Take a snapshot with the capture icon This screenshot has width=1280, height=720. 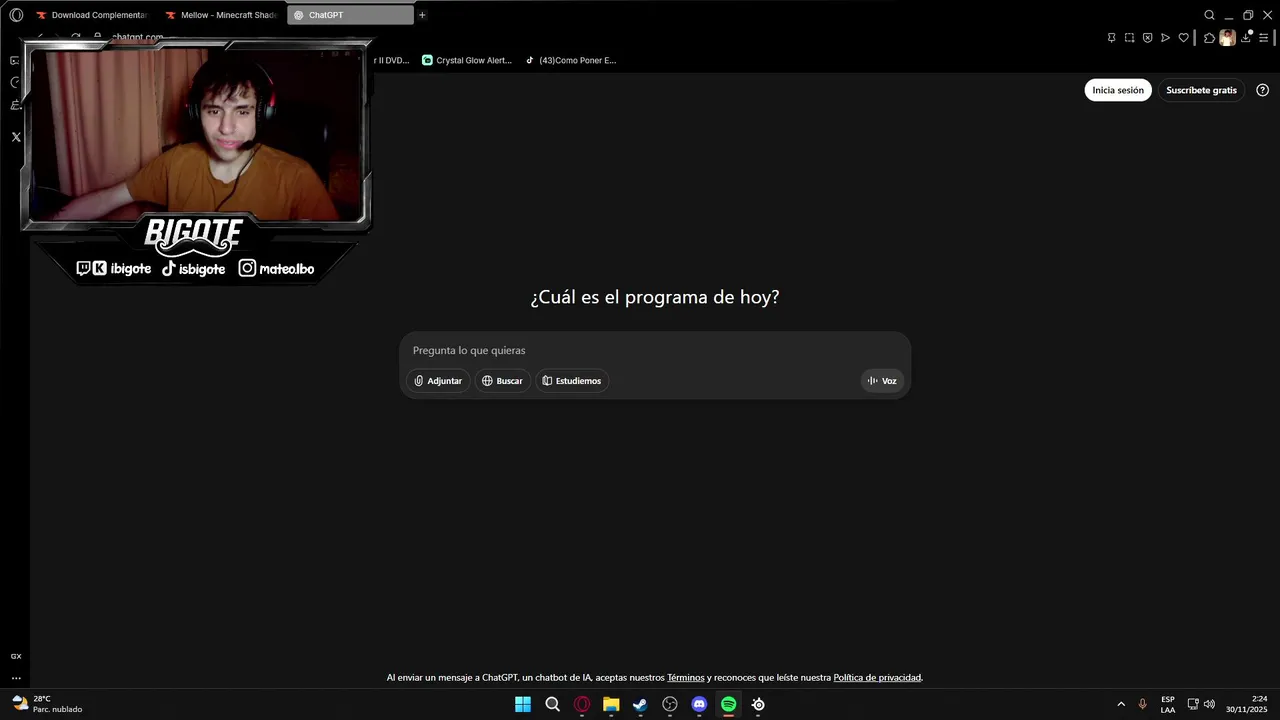1129,38
